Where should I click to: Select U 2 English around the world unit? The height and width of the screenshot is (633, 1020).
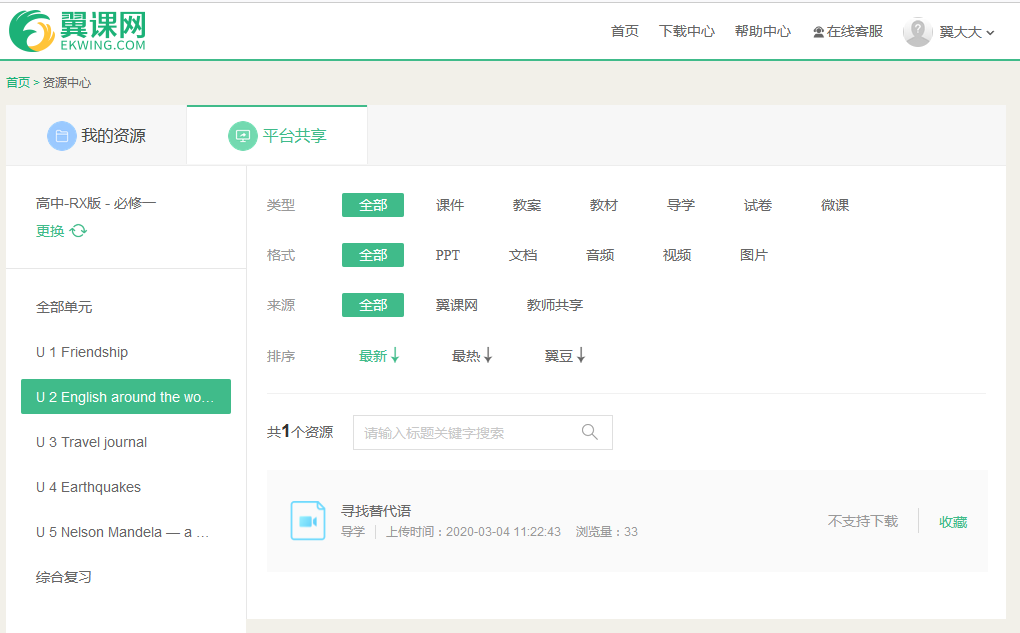[x=126, y=397]
